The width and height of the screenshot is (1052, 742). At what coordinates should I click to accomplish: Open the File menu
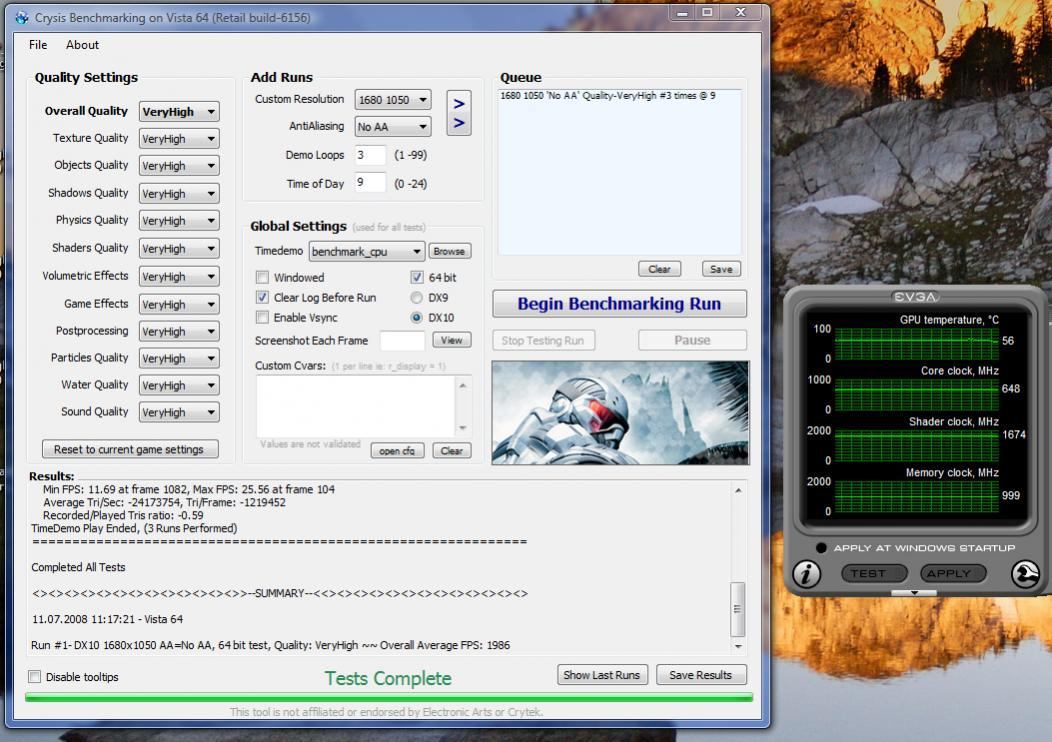[x=38, y=44]
